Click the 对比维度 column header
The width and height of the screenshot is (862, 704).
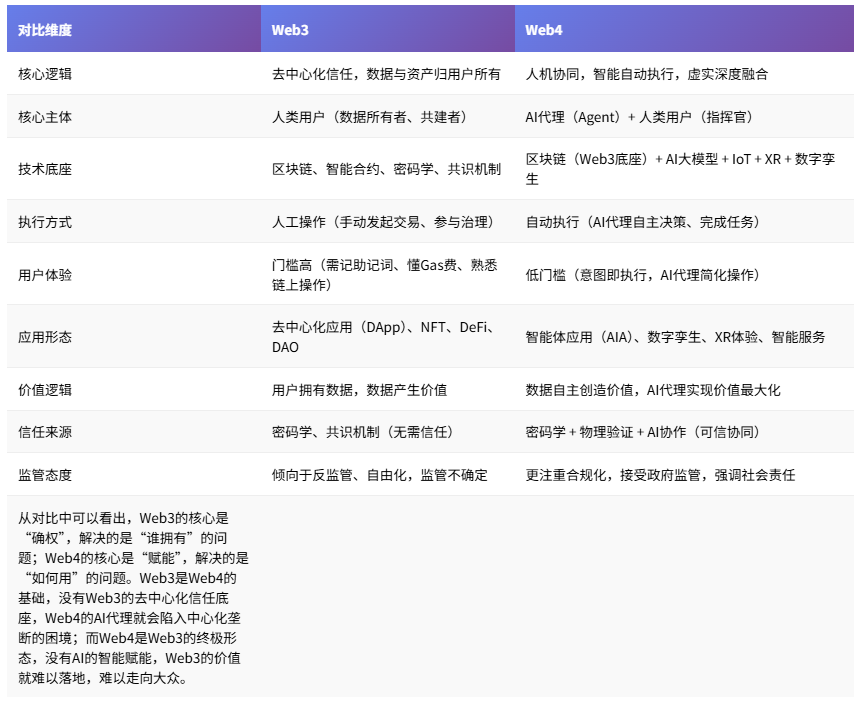coord(45,30)
